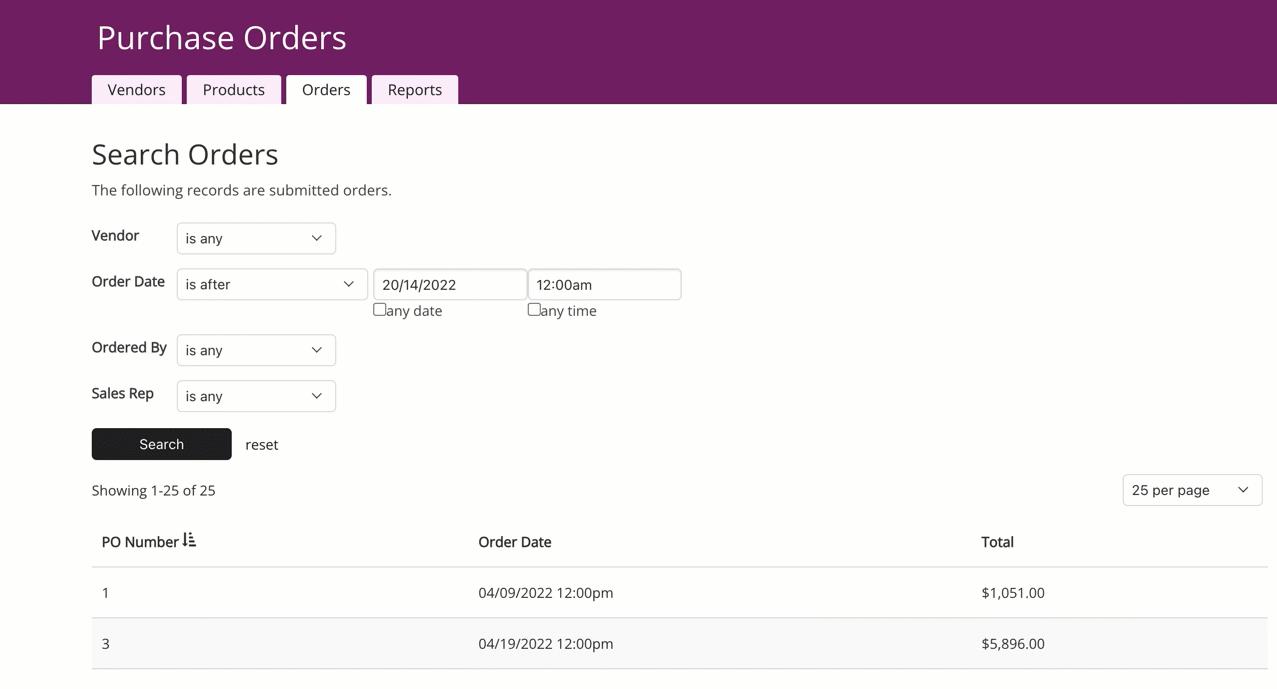Enable the any time checkbox
Image resolution: width=1277 pixels, height=689 pixels.
[x=534, y=310]
